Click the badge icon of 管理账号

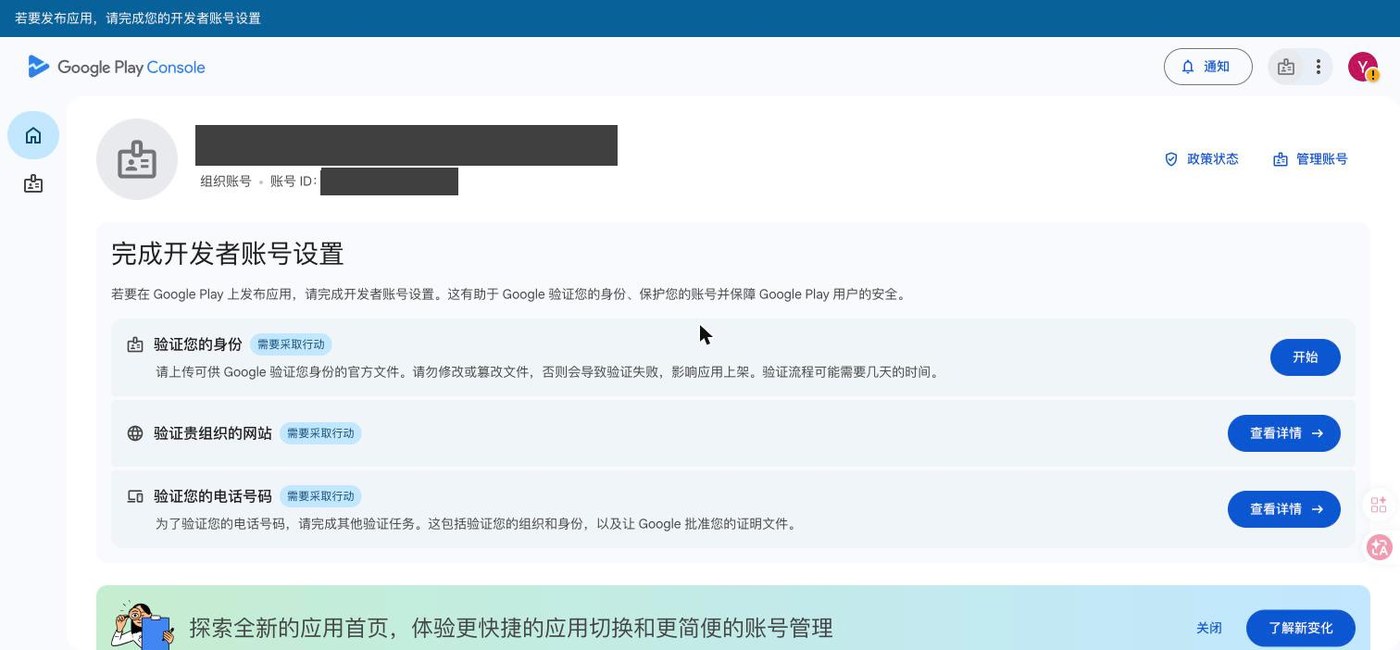pyautogui.click(x=1280, y=159)
